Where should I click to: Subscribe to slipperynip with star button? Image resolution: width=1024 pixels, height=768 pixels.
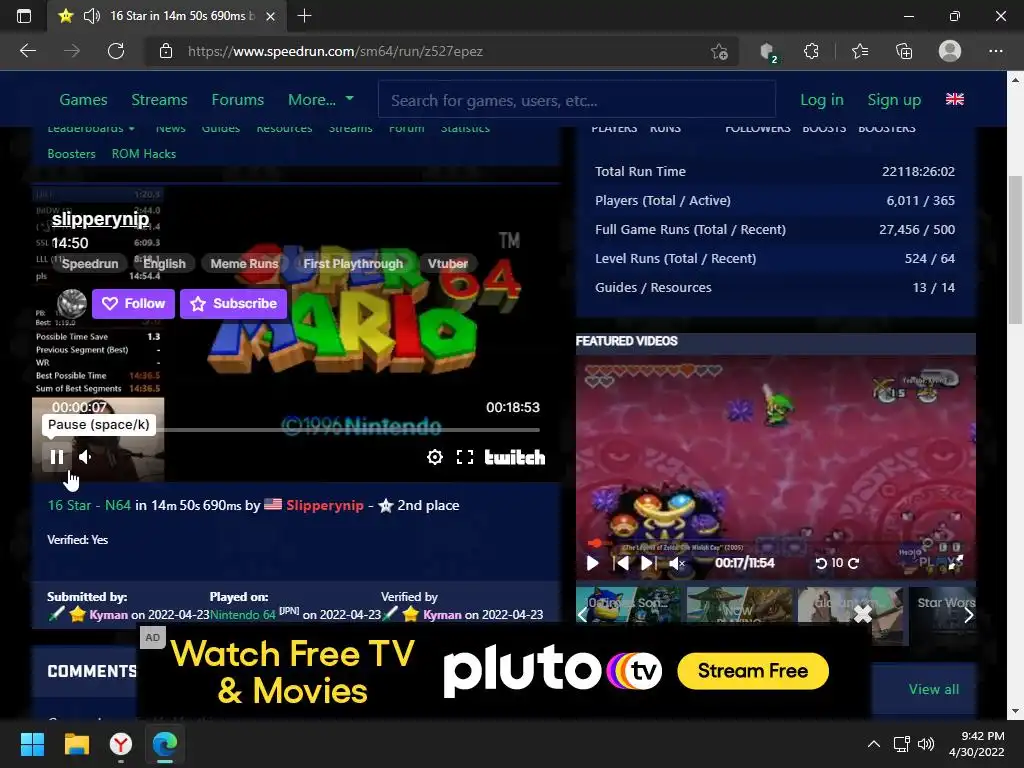pyautogui.click(x=234, y=304)
